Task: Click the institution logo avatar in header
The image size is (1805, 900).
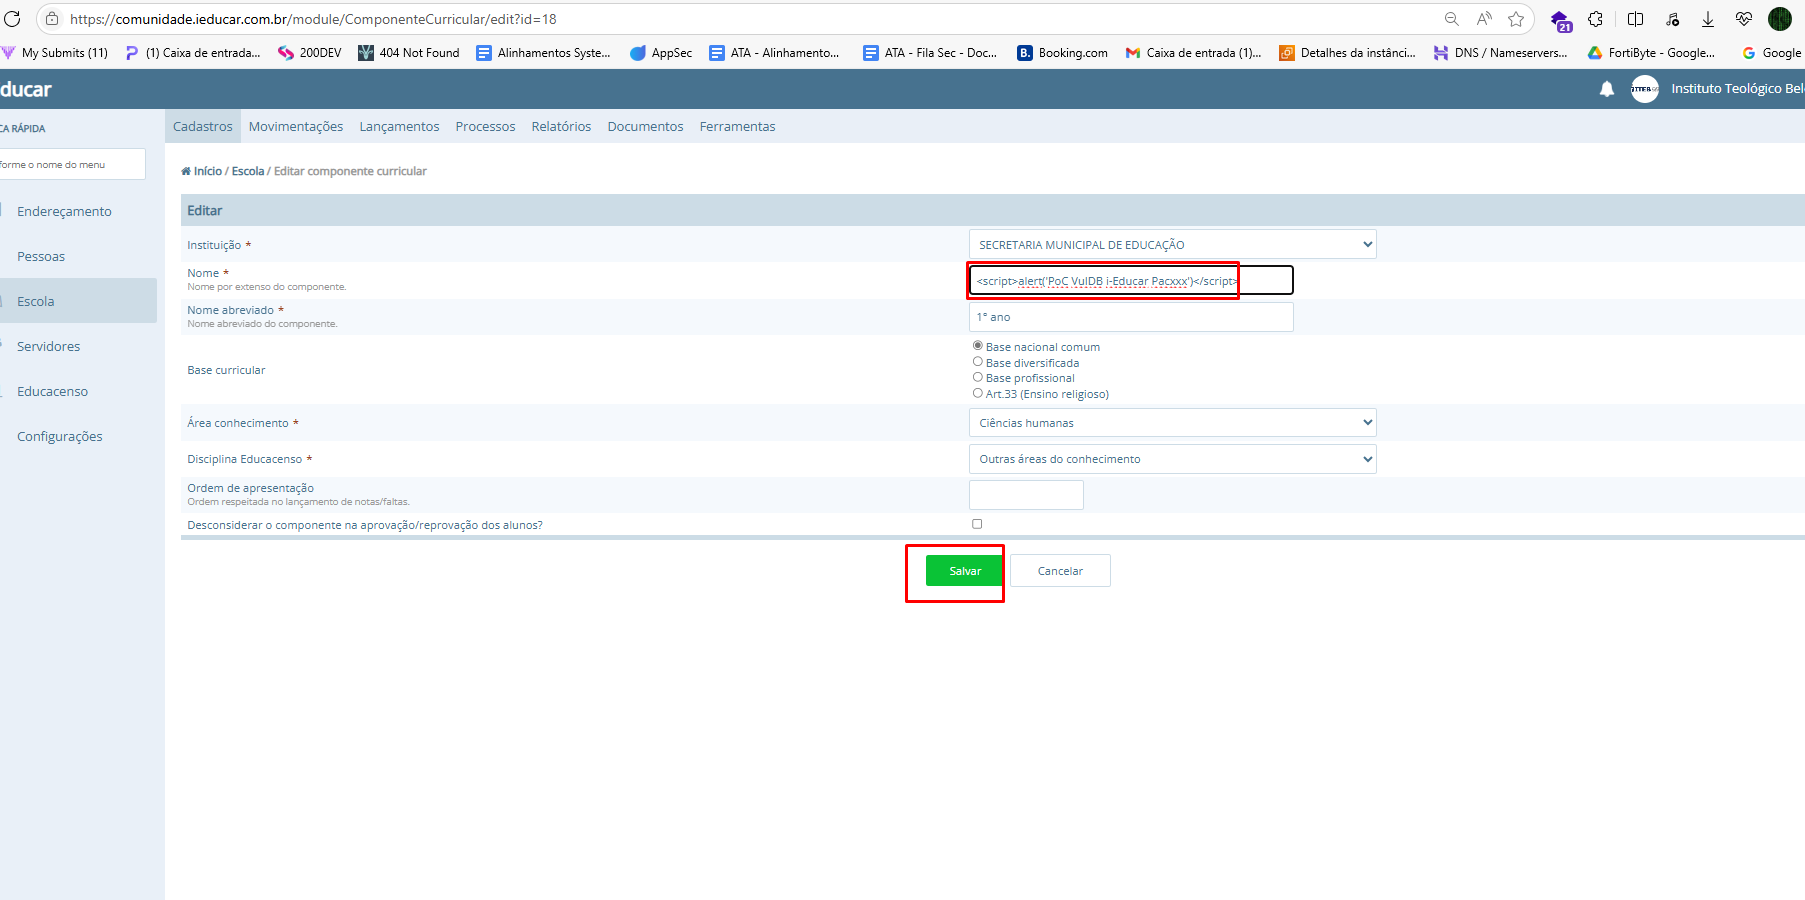Action: 1645,89
